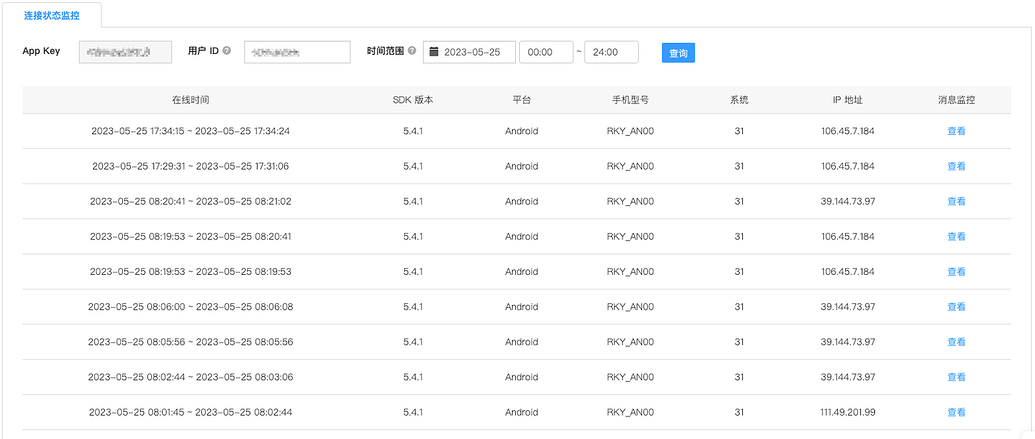Select online time 08:06:00 ~ 08:06:08 cell
The image size is (1035, 439).
point(191,306)
